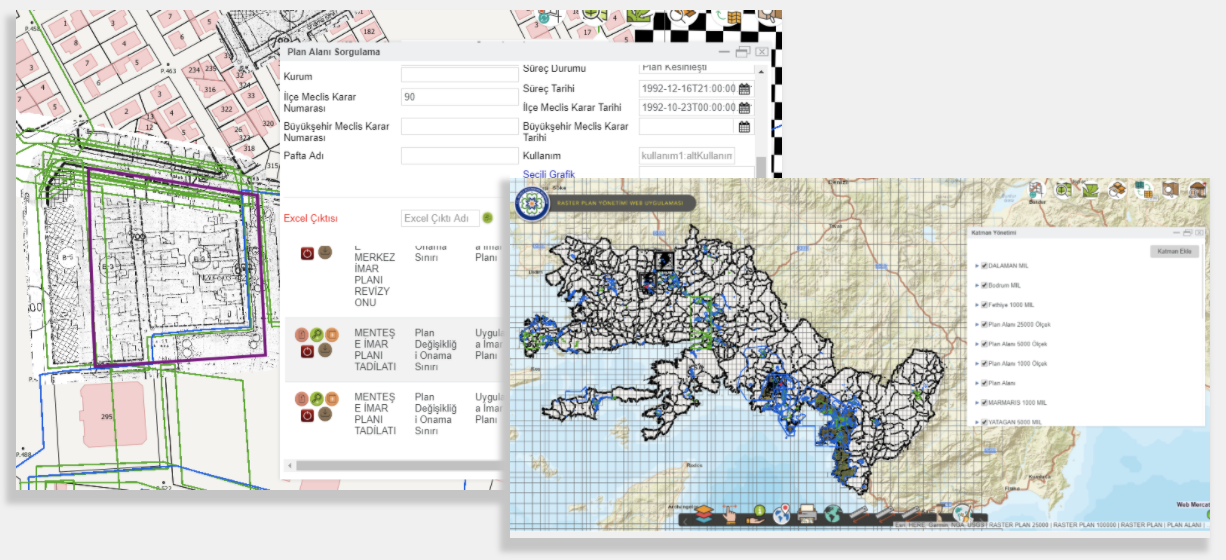Expand the Bodrum MIL layer node
The image size is (1226, 560).
[977, 285]
